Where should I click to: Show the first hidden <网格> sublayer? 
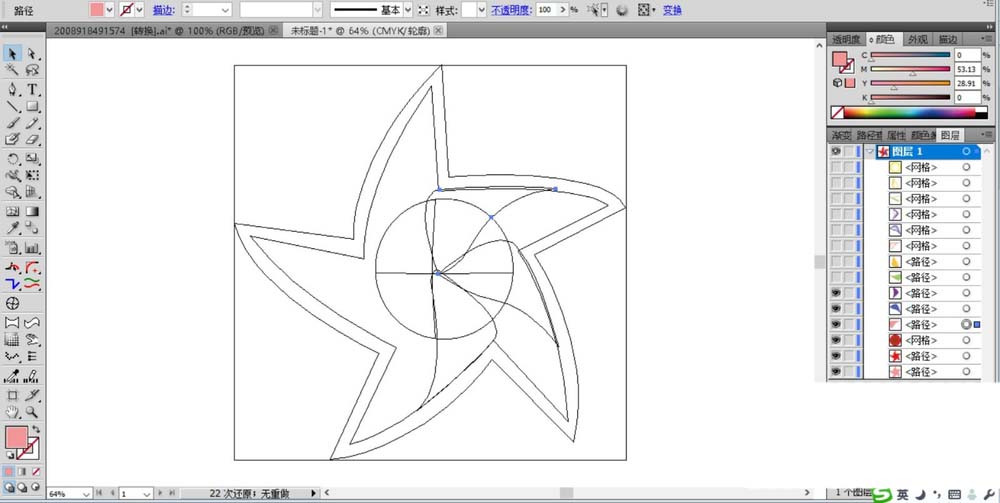pos(836,167)
